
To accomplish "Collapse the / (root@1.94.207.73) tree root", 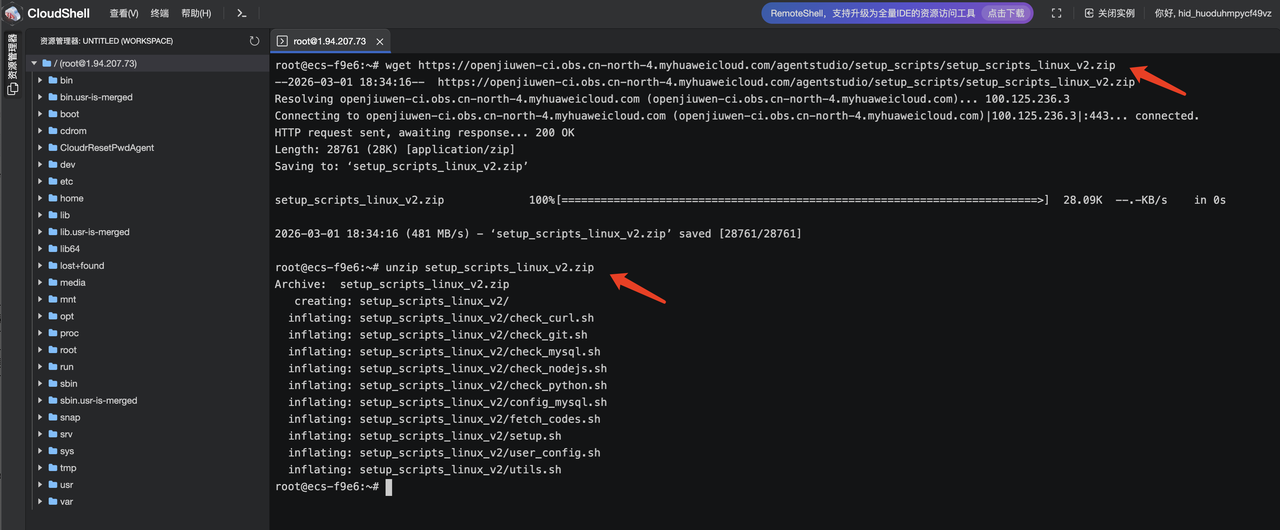I will (x=34, y=63).
